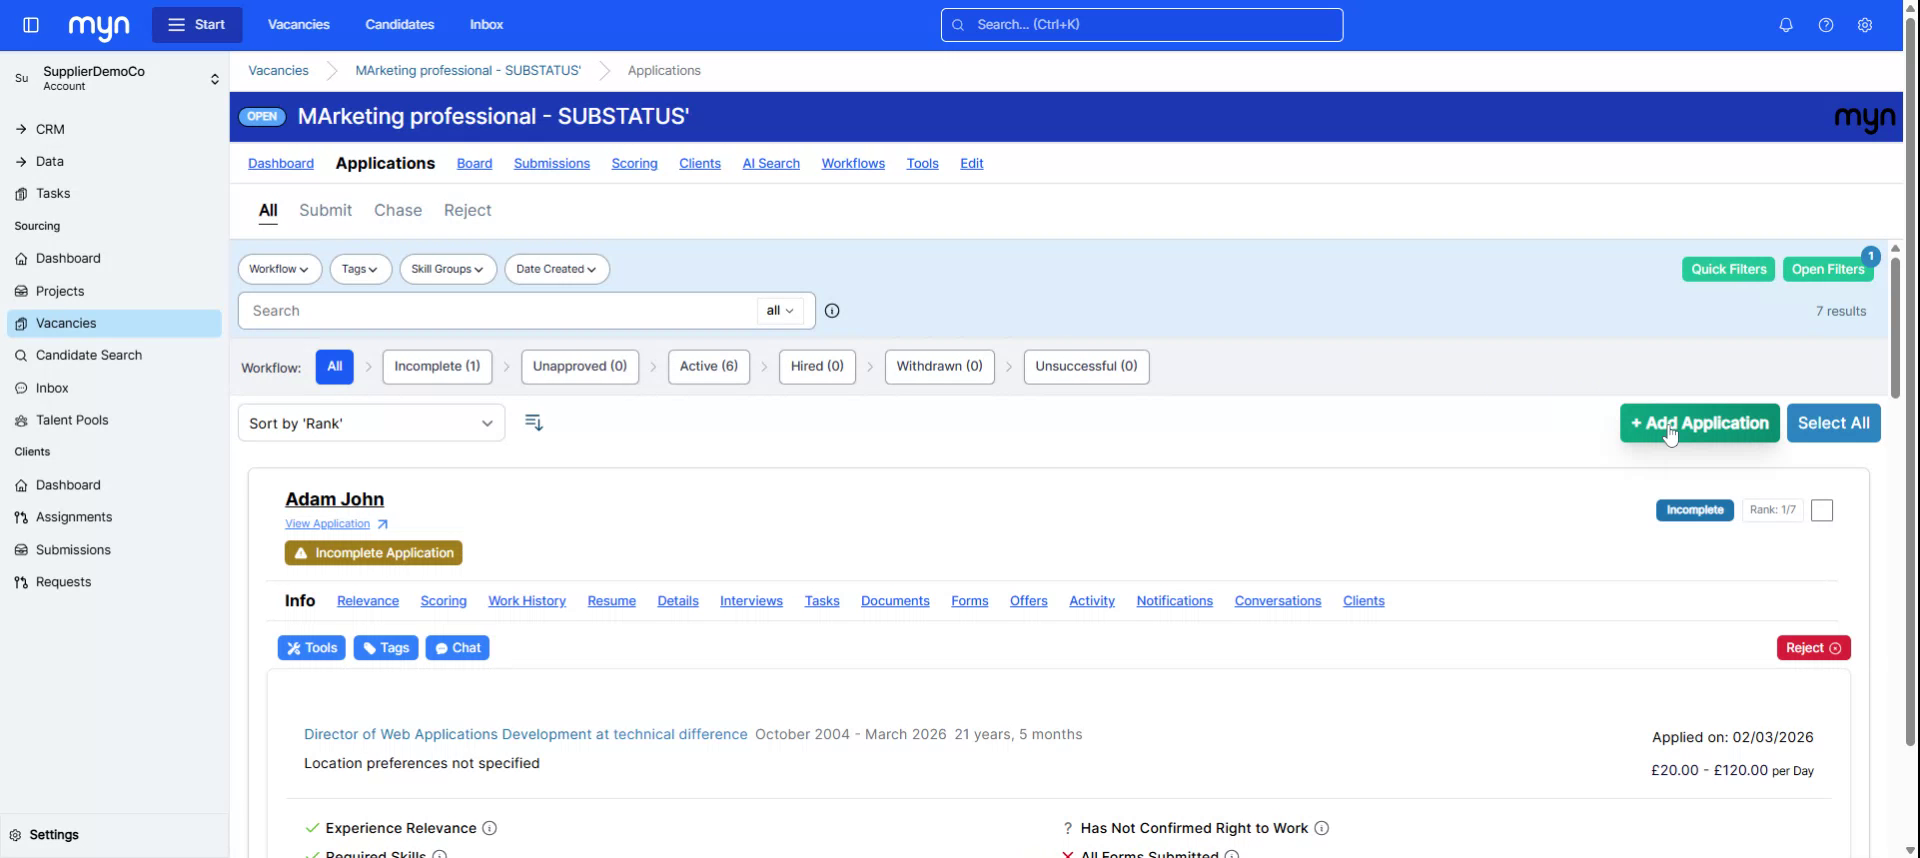Click the page vertical scrollbar
The width and height of the screenshot is (1920, 858).
[1910, 400]
